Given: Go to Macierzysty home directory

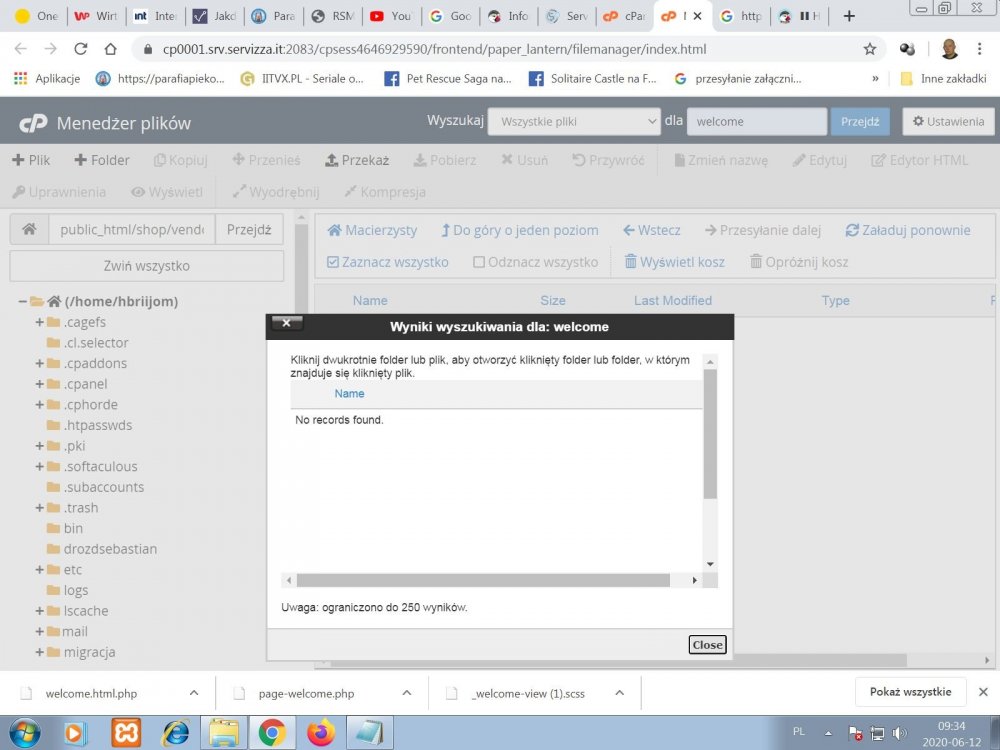Looking at the screenshot, I should (x=372, y=230).
